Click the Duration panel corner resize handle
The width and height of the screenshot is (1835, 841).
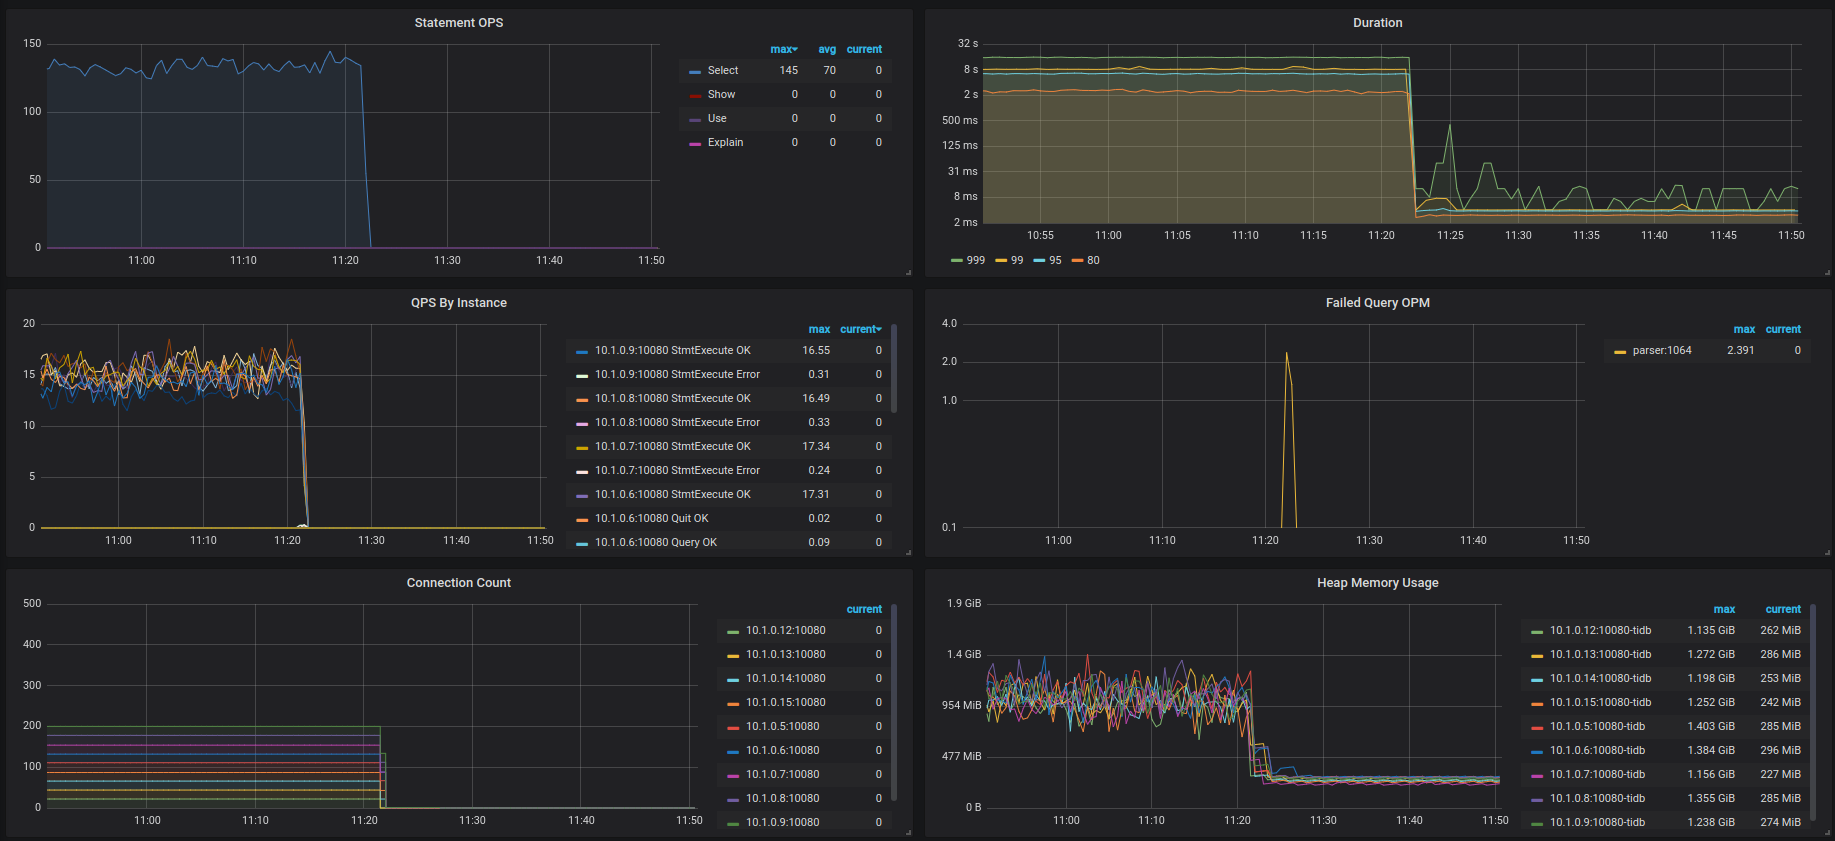(1827, 272)
